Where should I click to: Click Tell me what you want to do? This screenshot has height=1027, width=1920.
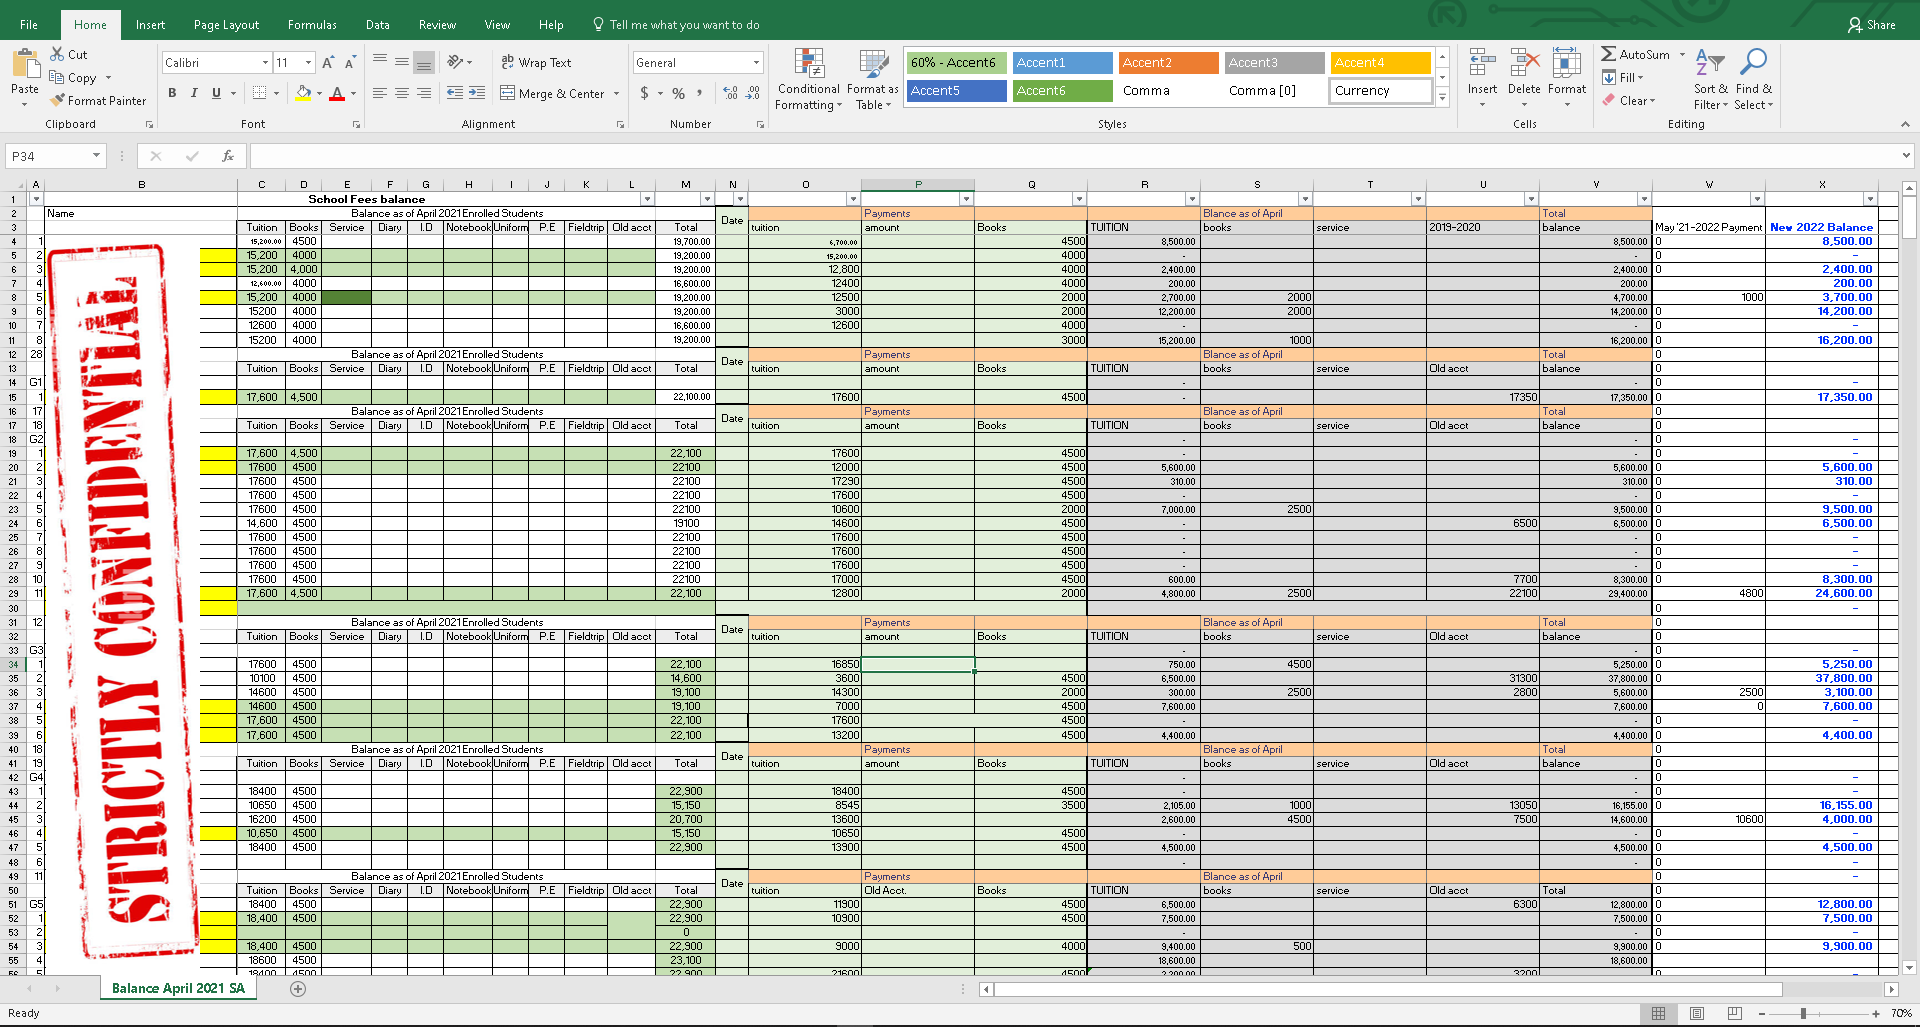[x=676, y=25]
